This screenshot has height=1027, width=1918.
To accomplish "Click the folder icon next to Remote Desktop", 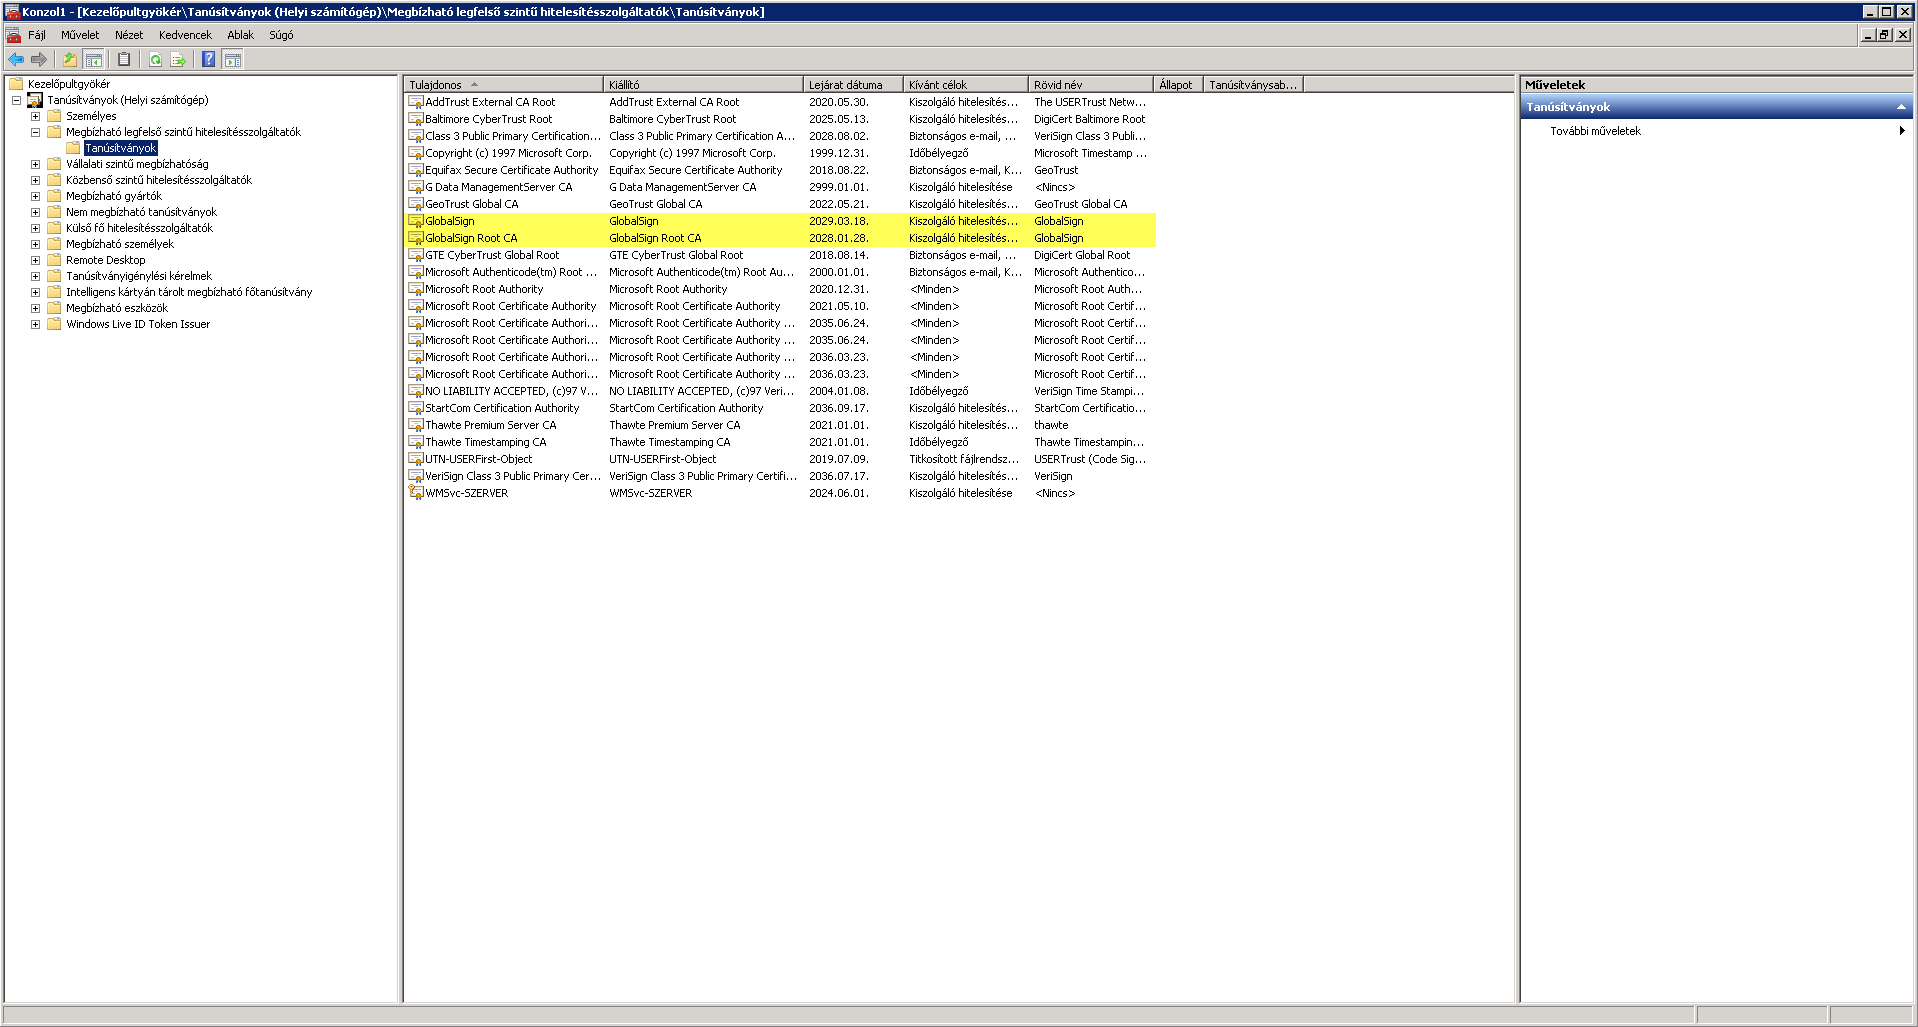I will (54, 260).
